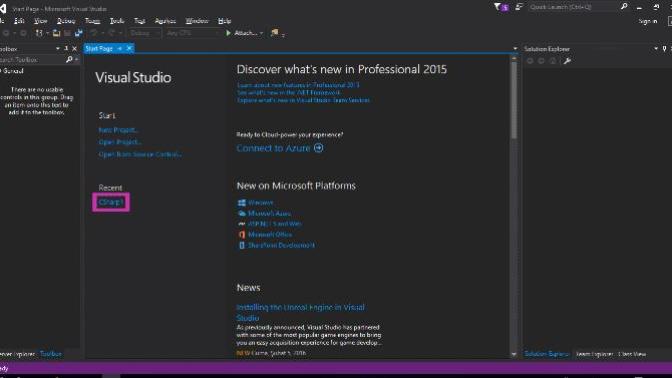
Task: Click the Find in Files toolbar icon
Action: click(275, 33)
